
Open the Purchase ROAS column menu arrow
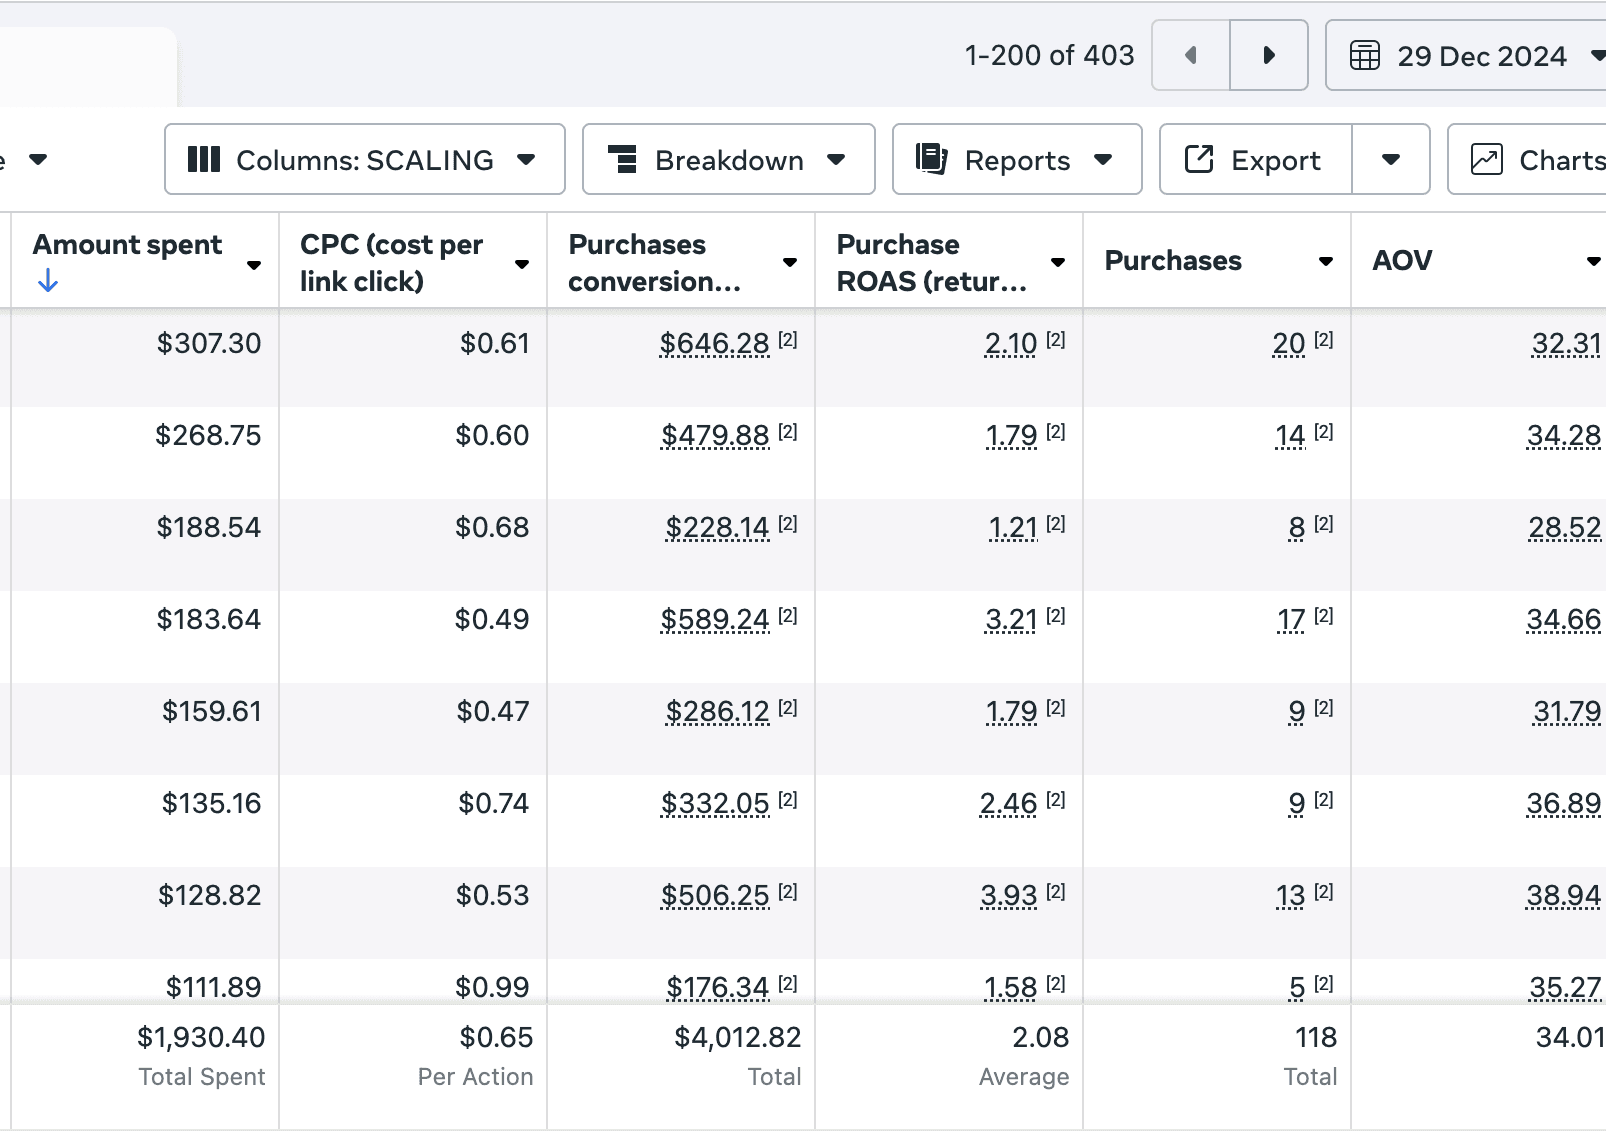coord(1058,262)
